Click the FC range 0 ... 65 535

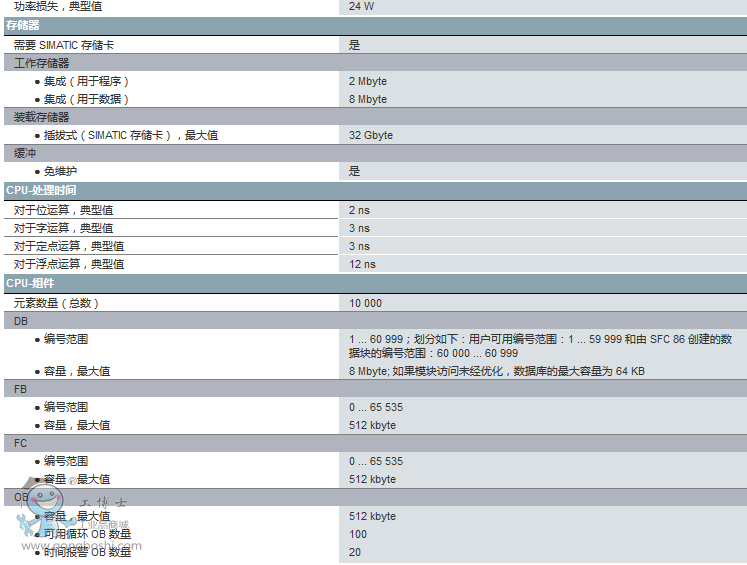[376, 461]
